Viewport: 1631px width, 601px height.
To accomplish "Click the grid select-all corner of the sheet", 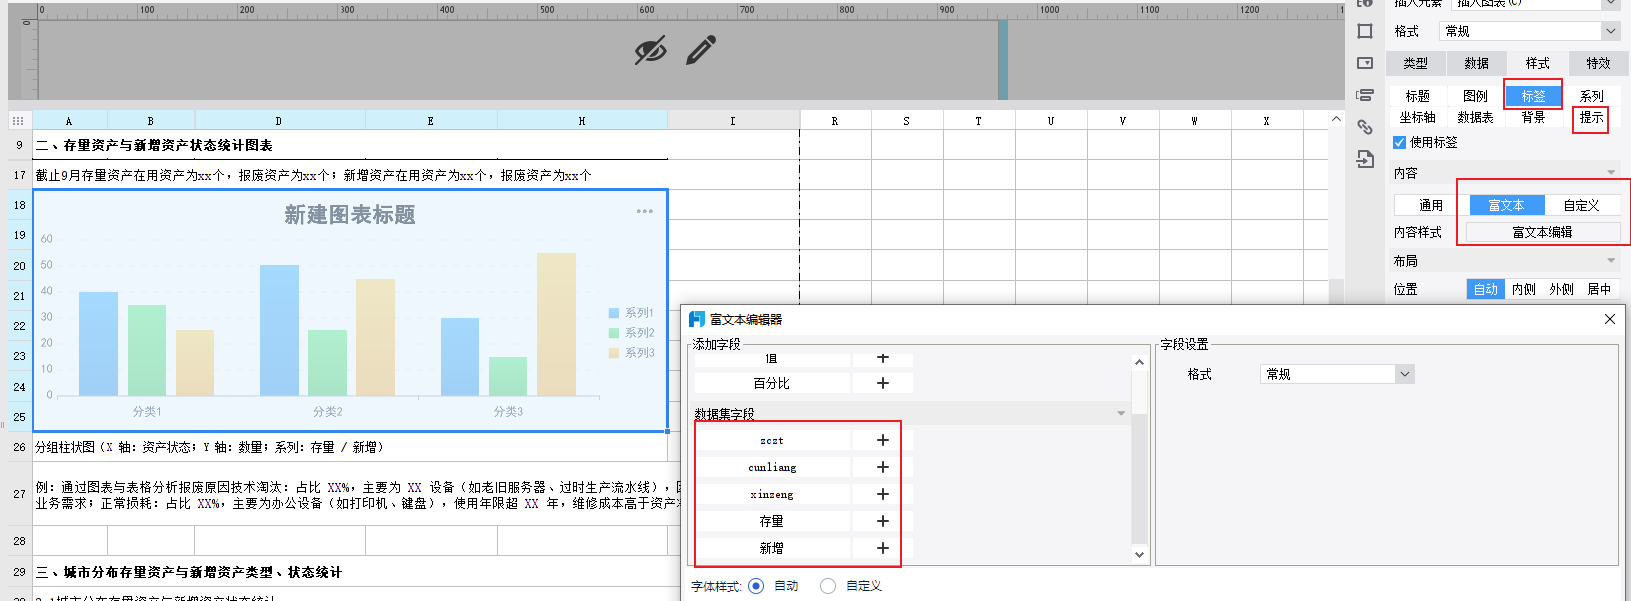I will (18, 120).
